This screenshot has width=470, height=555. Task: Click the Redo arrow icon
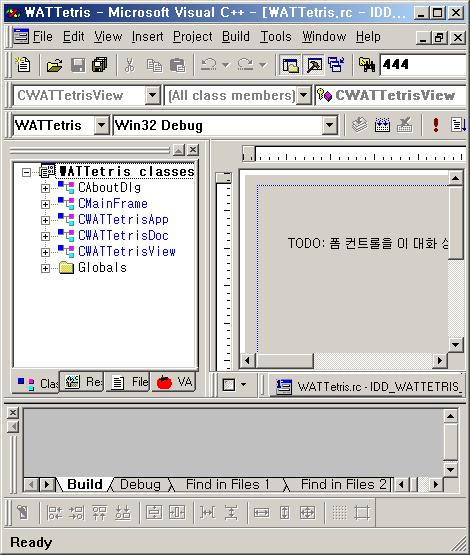point(245,65)
